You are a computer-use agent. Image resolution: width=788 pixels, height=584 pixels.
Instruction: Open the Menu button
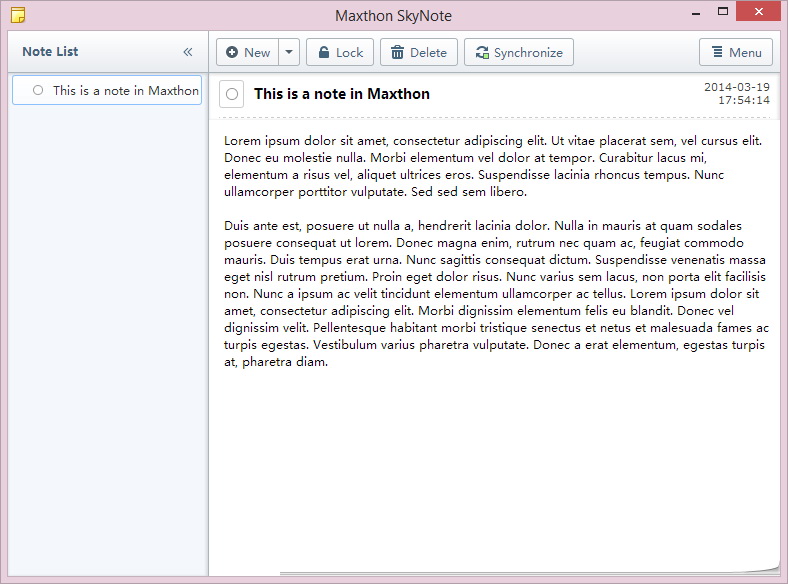(736, 52)
